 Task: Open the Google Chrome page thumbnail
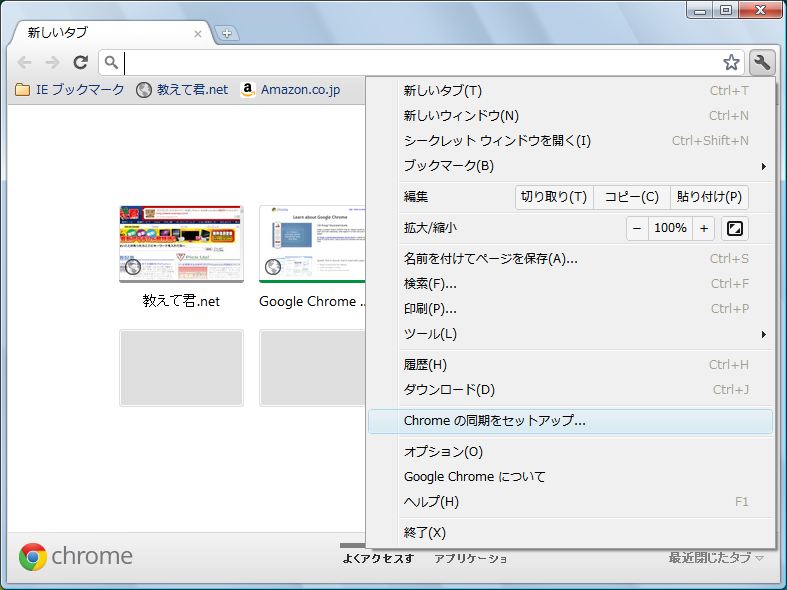click(x=312, y=244)
